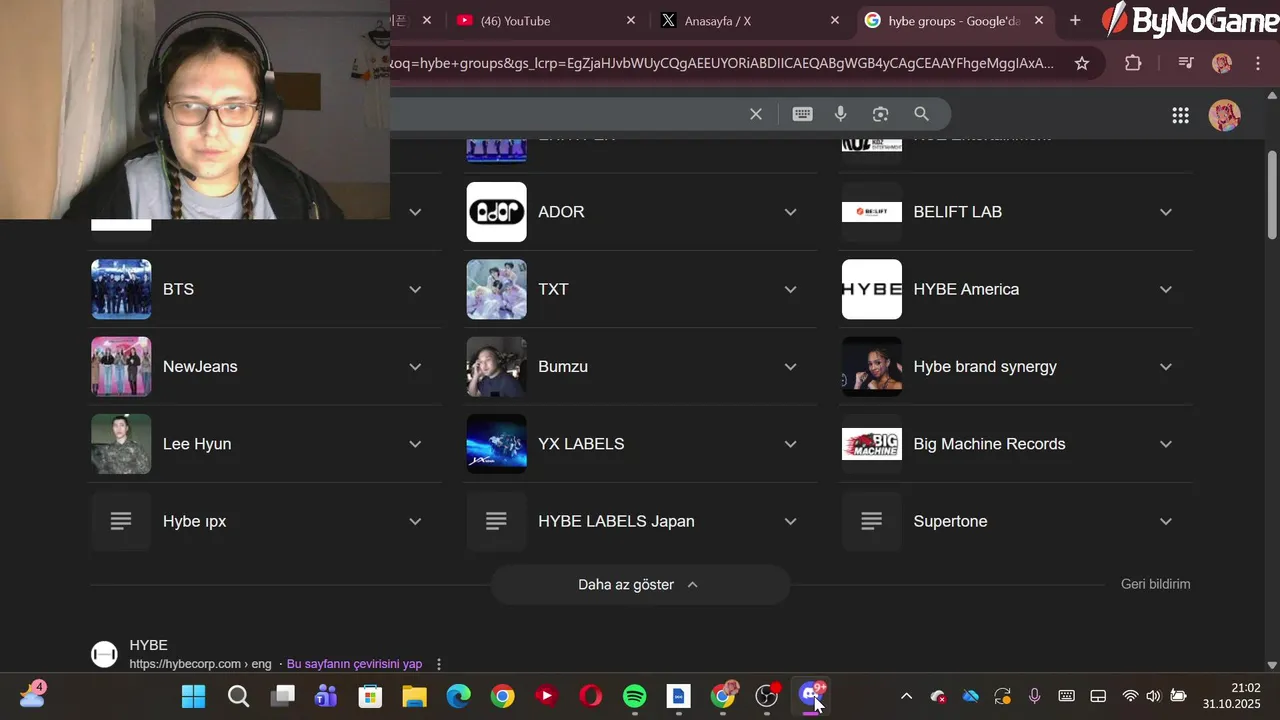The width and height of the screenshot is (1280, 720).
Task: Close the Anasayfa / X tab
Action: tap(835, 20)
